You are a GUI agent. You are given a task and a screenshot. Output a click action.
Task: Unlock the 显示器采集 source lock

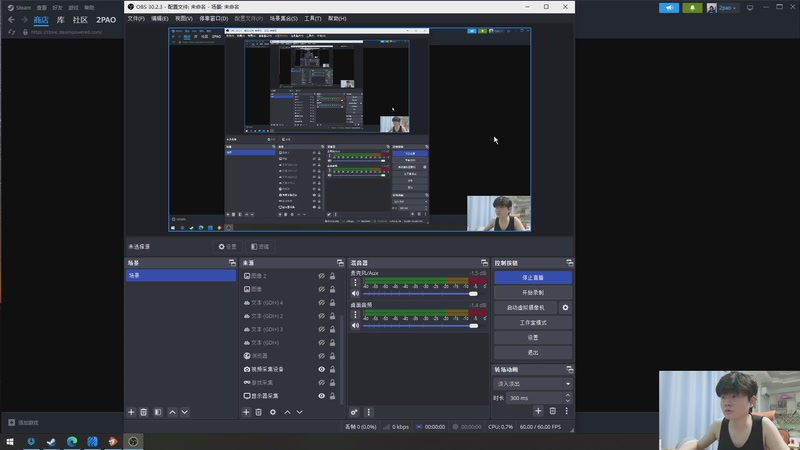[333, 395]
